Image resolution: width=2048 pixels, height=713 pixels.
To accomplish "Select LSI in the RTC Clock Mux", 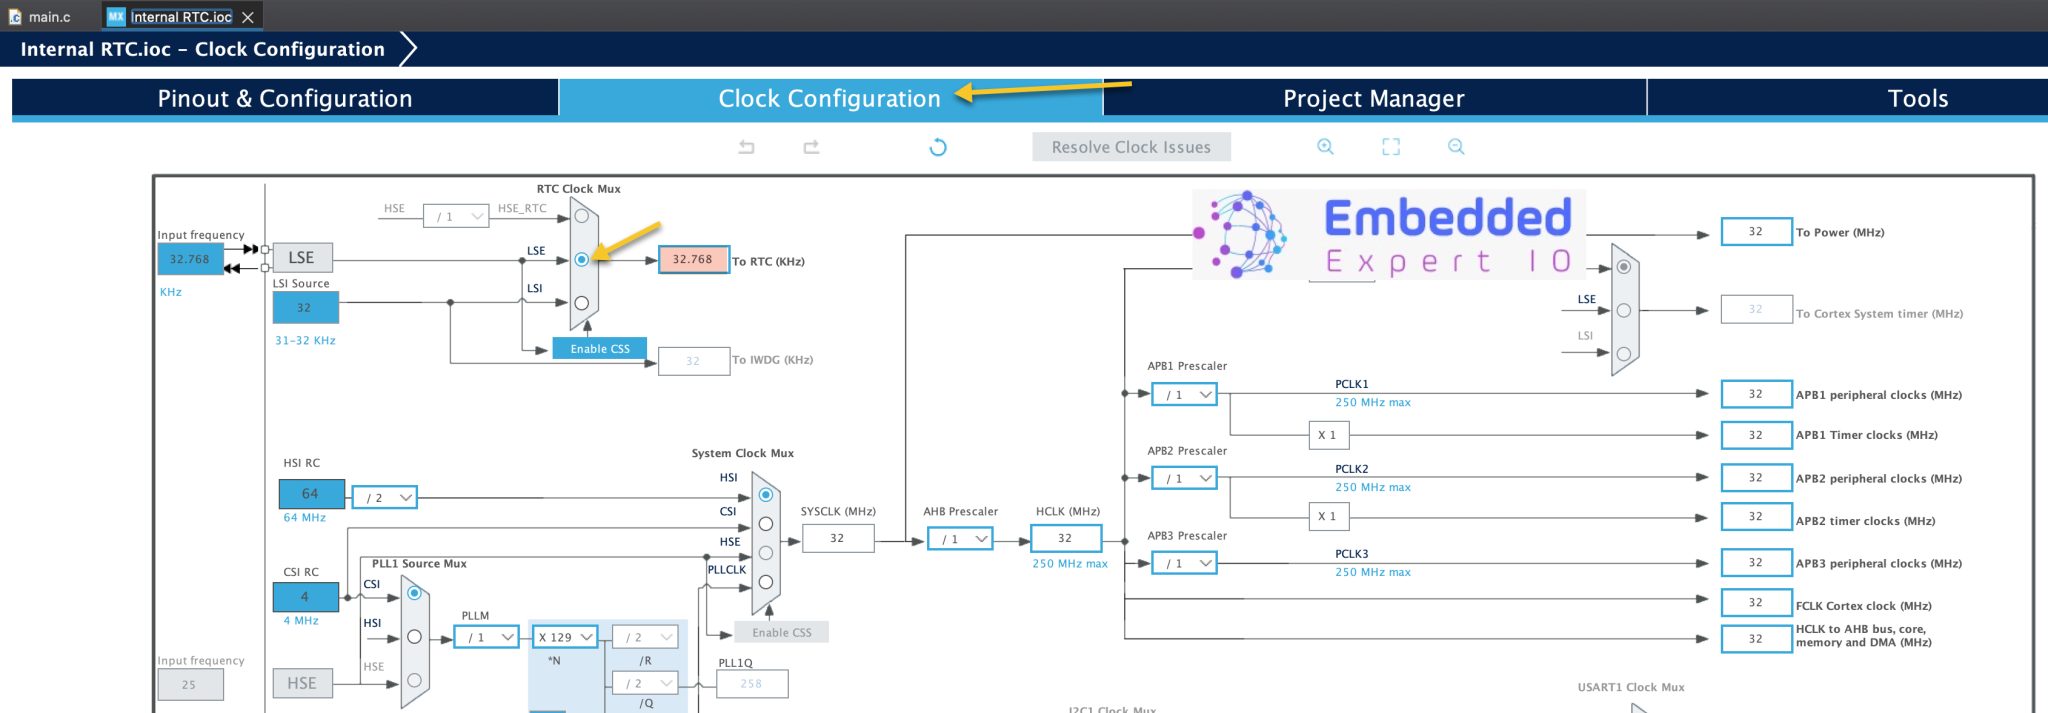I will click(x=581, y=303).
